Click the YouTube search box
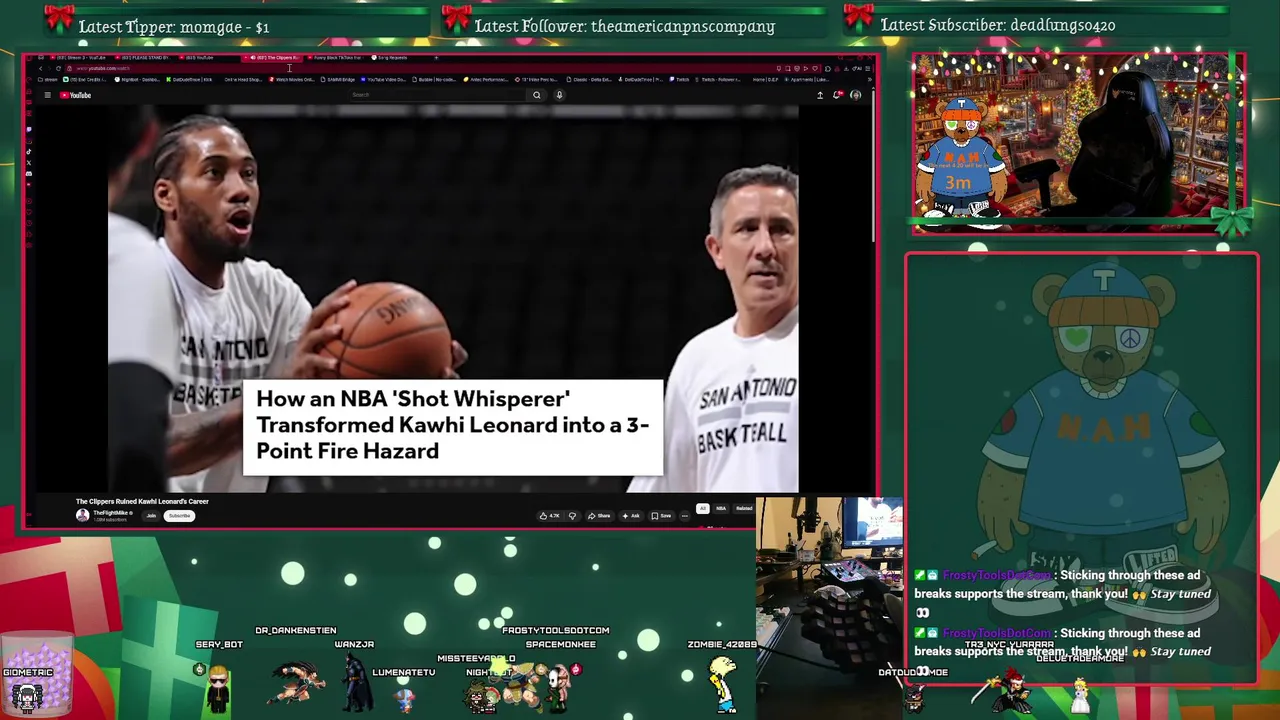The height and width of the screenshot is (720, 1280). pyautogui.click(x=438, y=95)
